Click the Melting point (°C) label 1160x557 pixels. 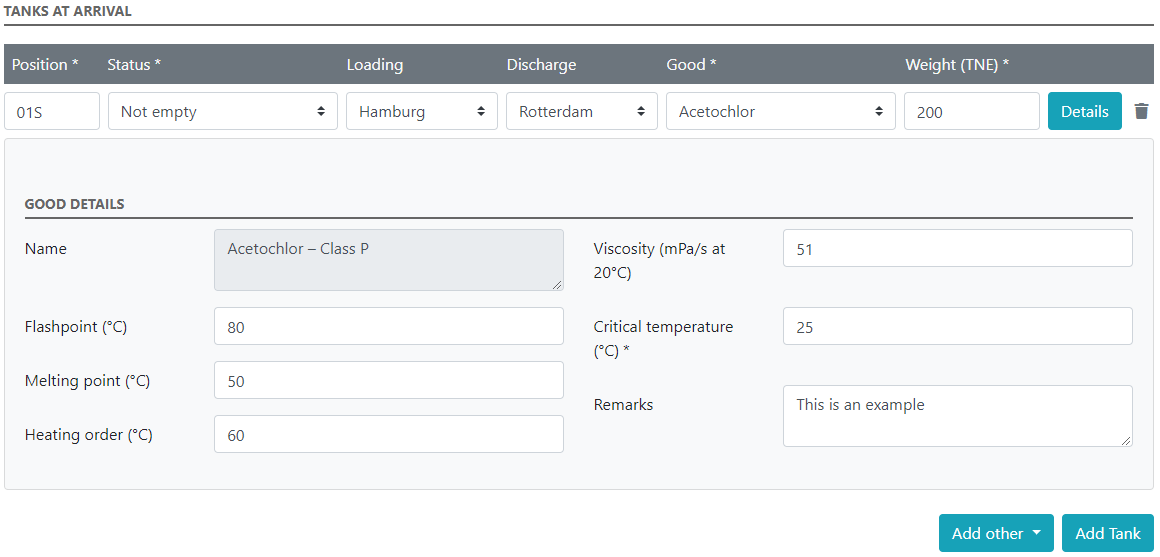click(87, 381)
